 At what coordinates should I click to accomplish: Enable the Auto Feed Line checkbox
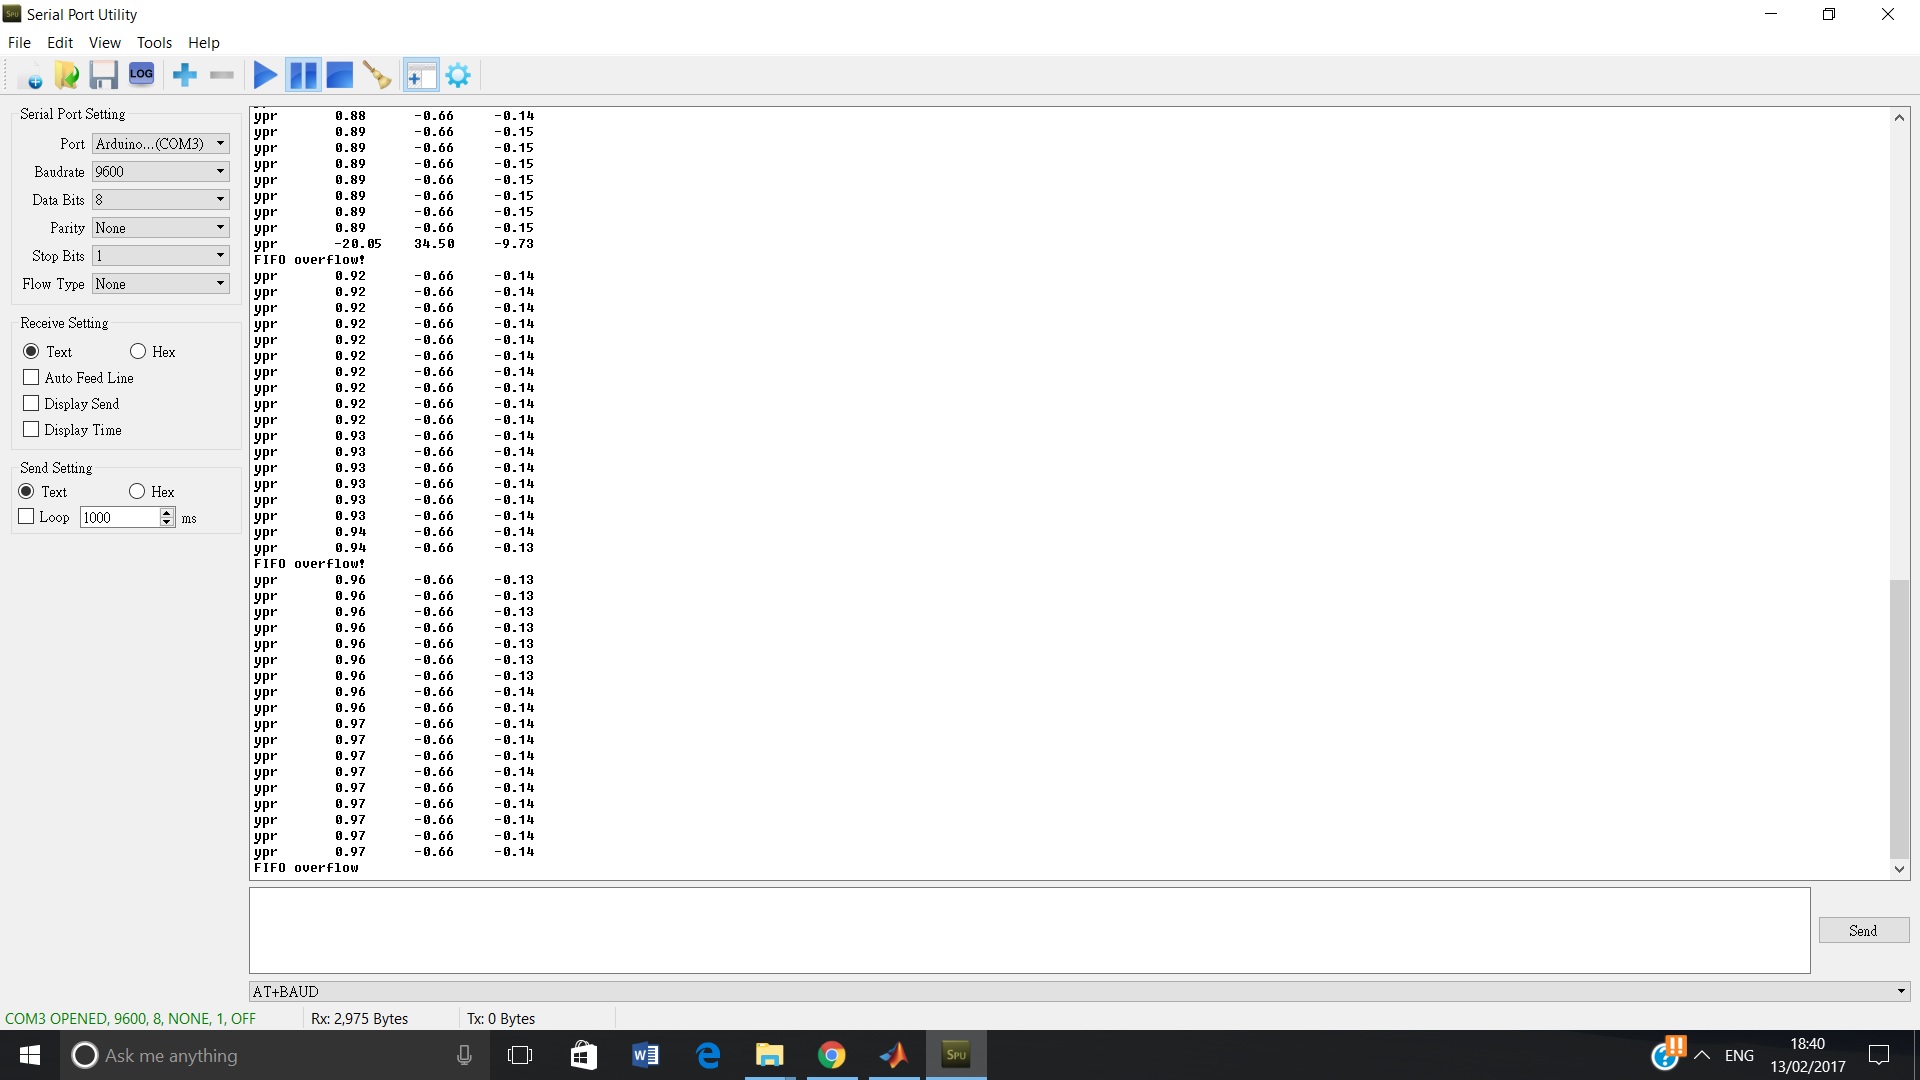click(x=31, y=378)
